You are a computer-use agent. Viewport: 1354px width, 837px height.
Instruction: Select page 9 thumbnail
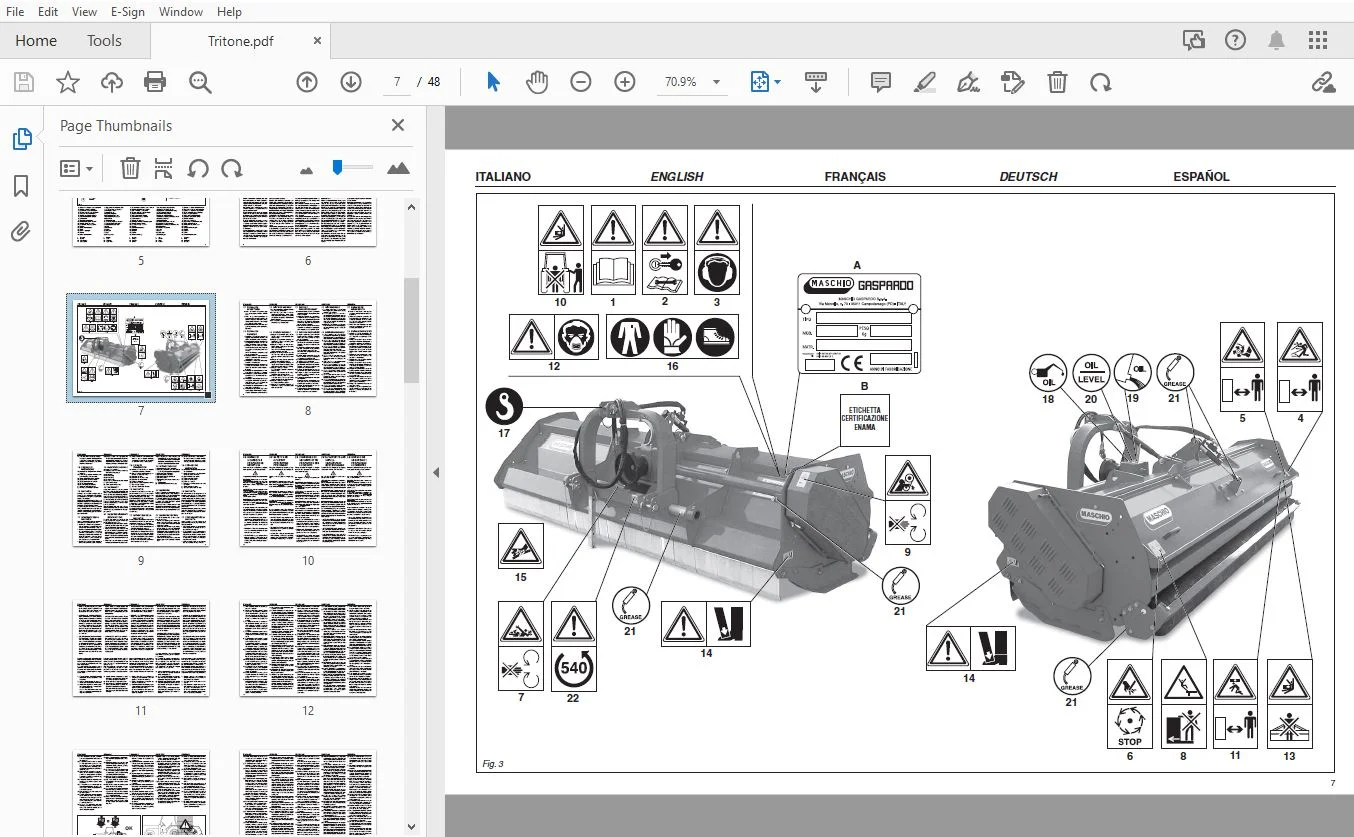(x=141, y=498)
